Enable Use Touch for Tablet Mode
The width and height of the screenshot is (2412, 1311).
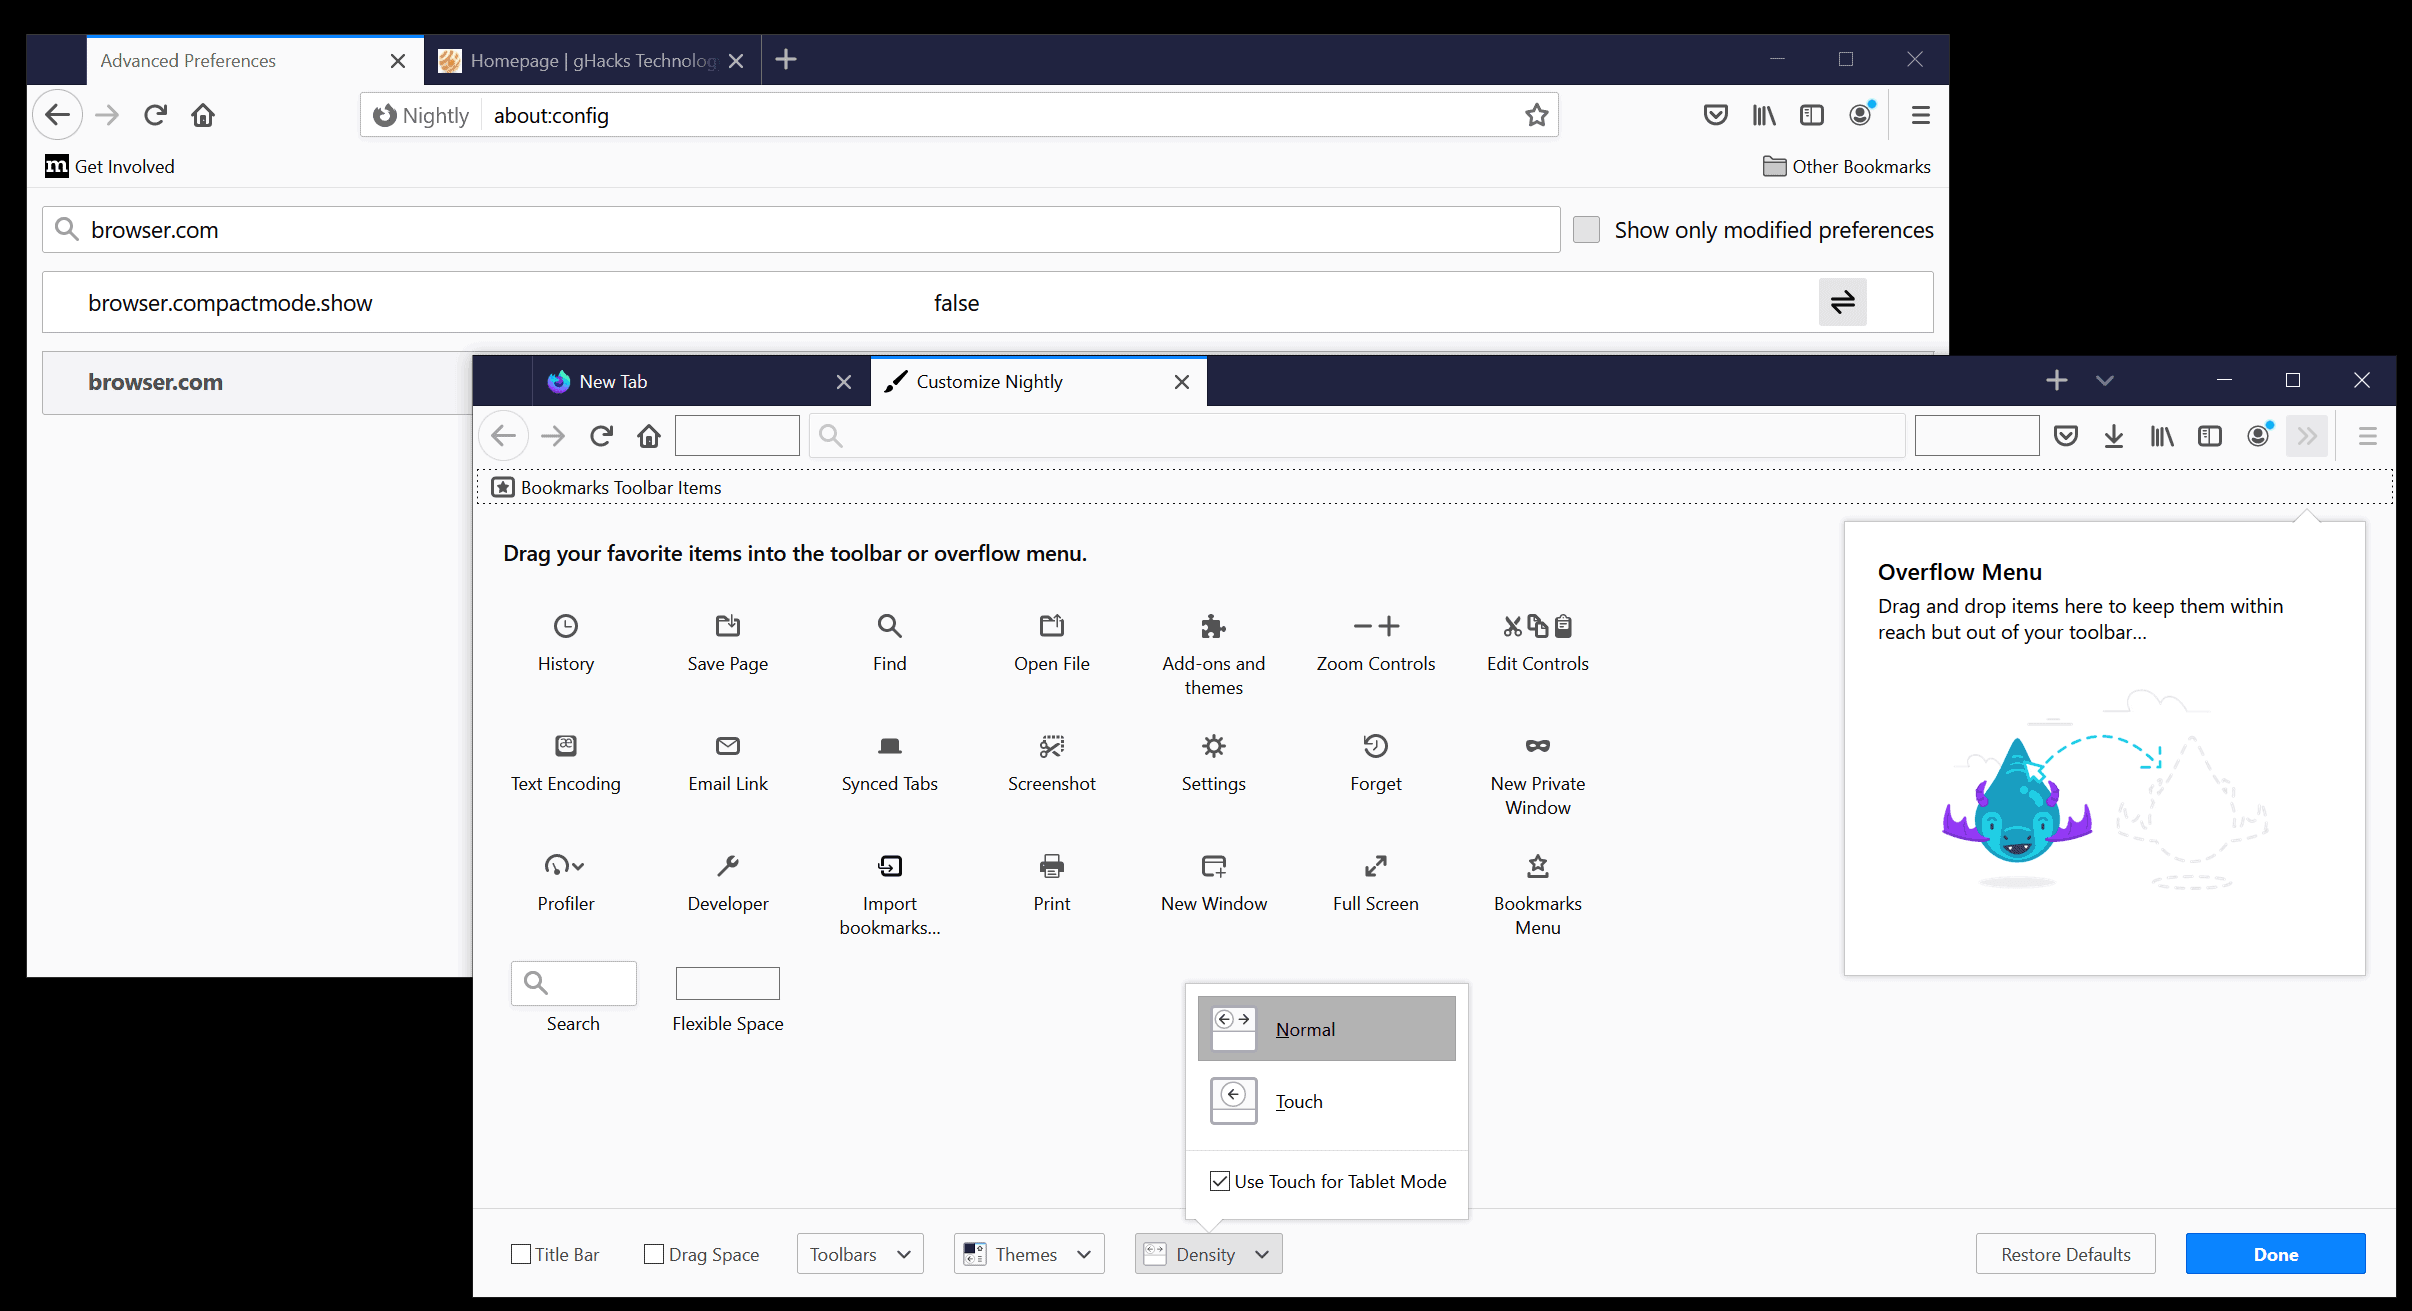coord(1221,1180)
